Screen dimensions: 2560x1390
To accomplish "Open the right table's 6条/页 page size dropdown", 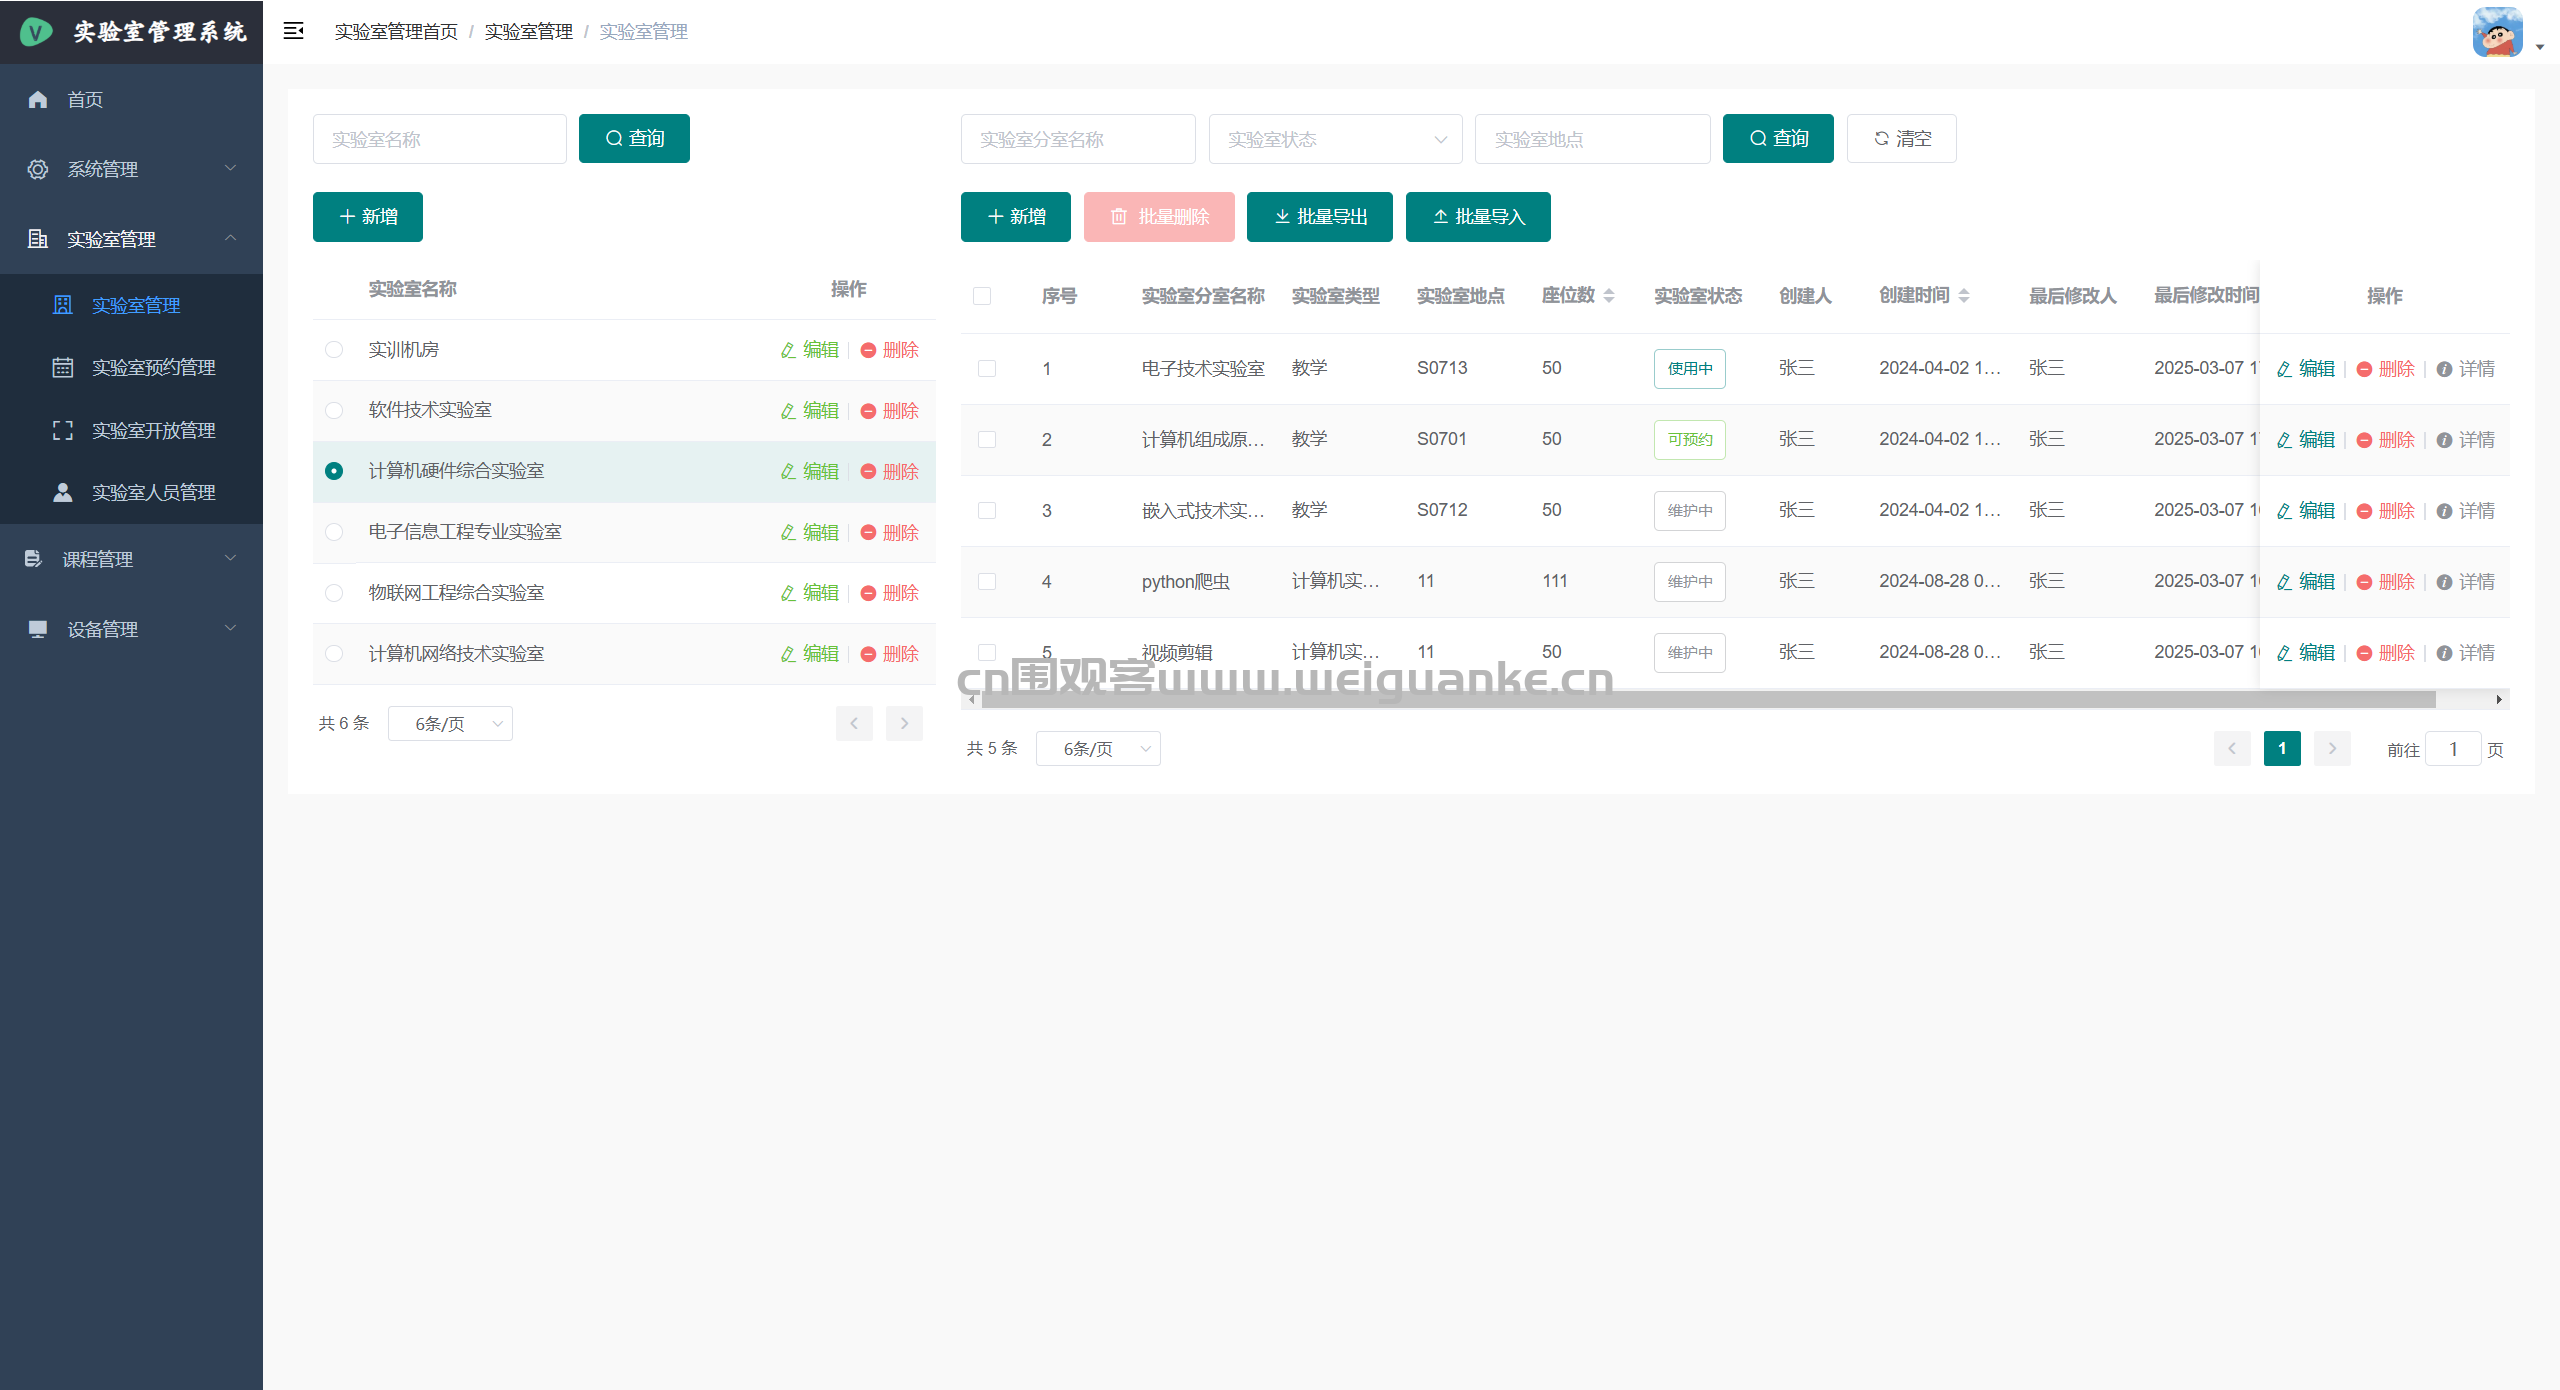I will pyautogui.click(x=1098, y=749).
